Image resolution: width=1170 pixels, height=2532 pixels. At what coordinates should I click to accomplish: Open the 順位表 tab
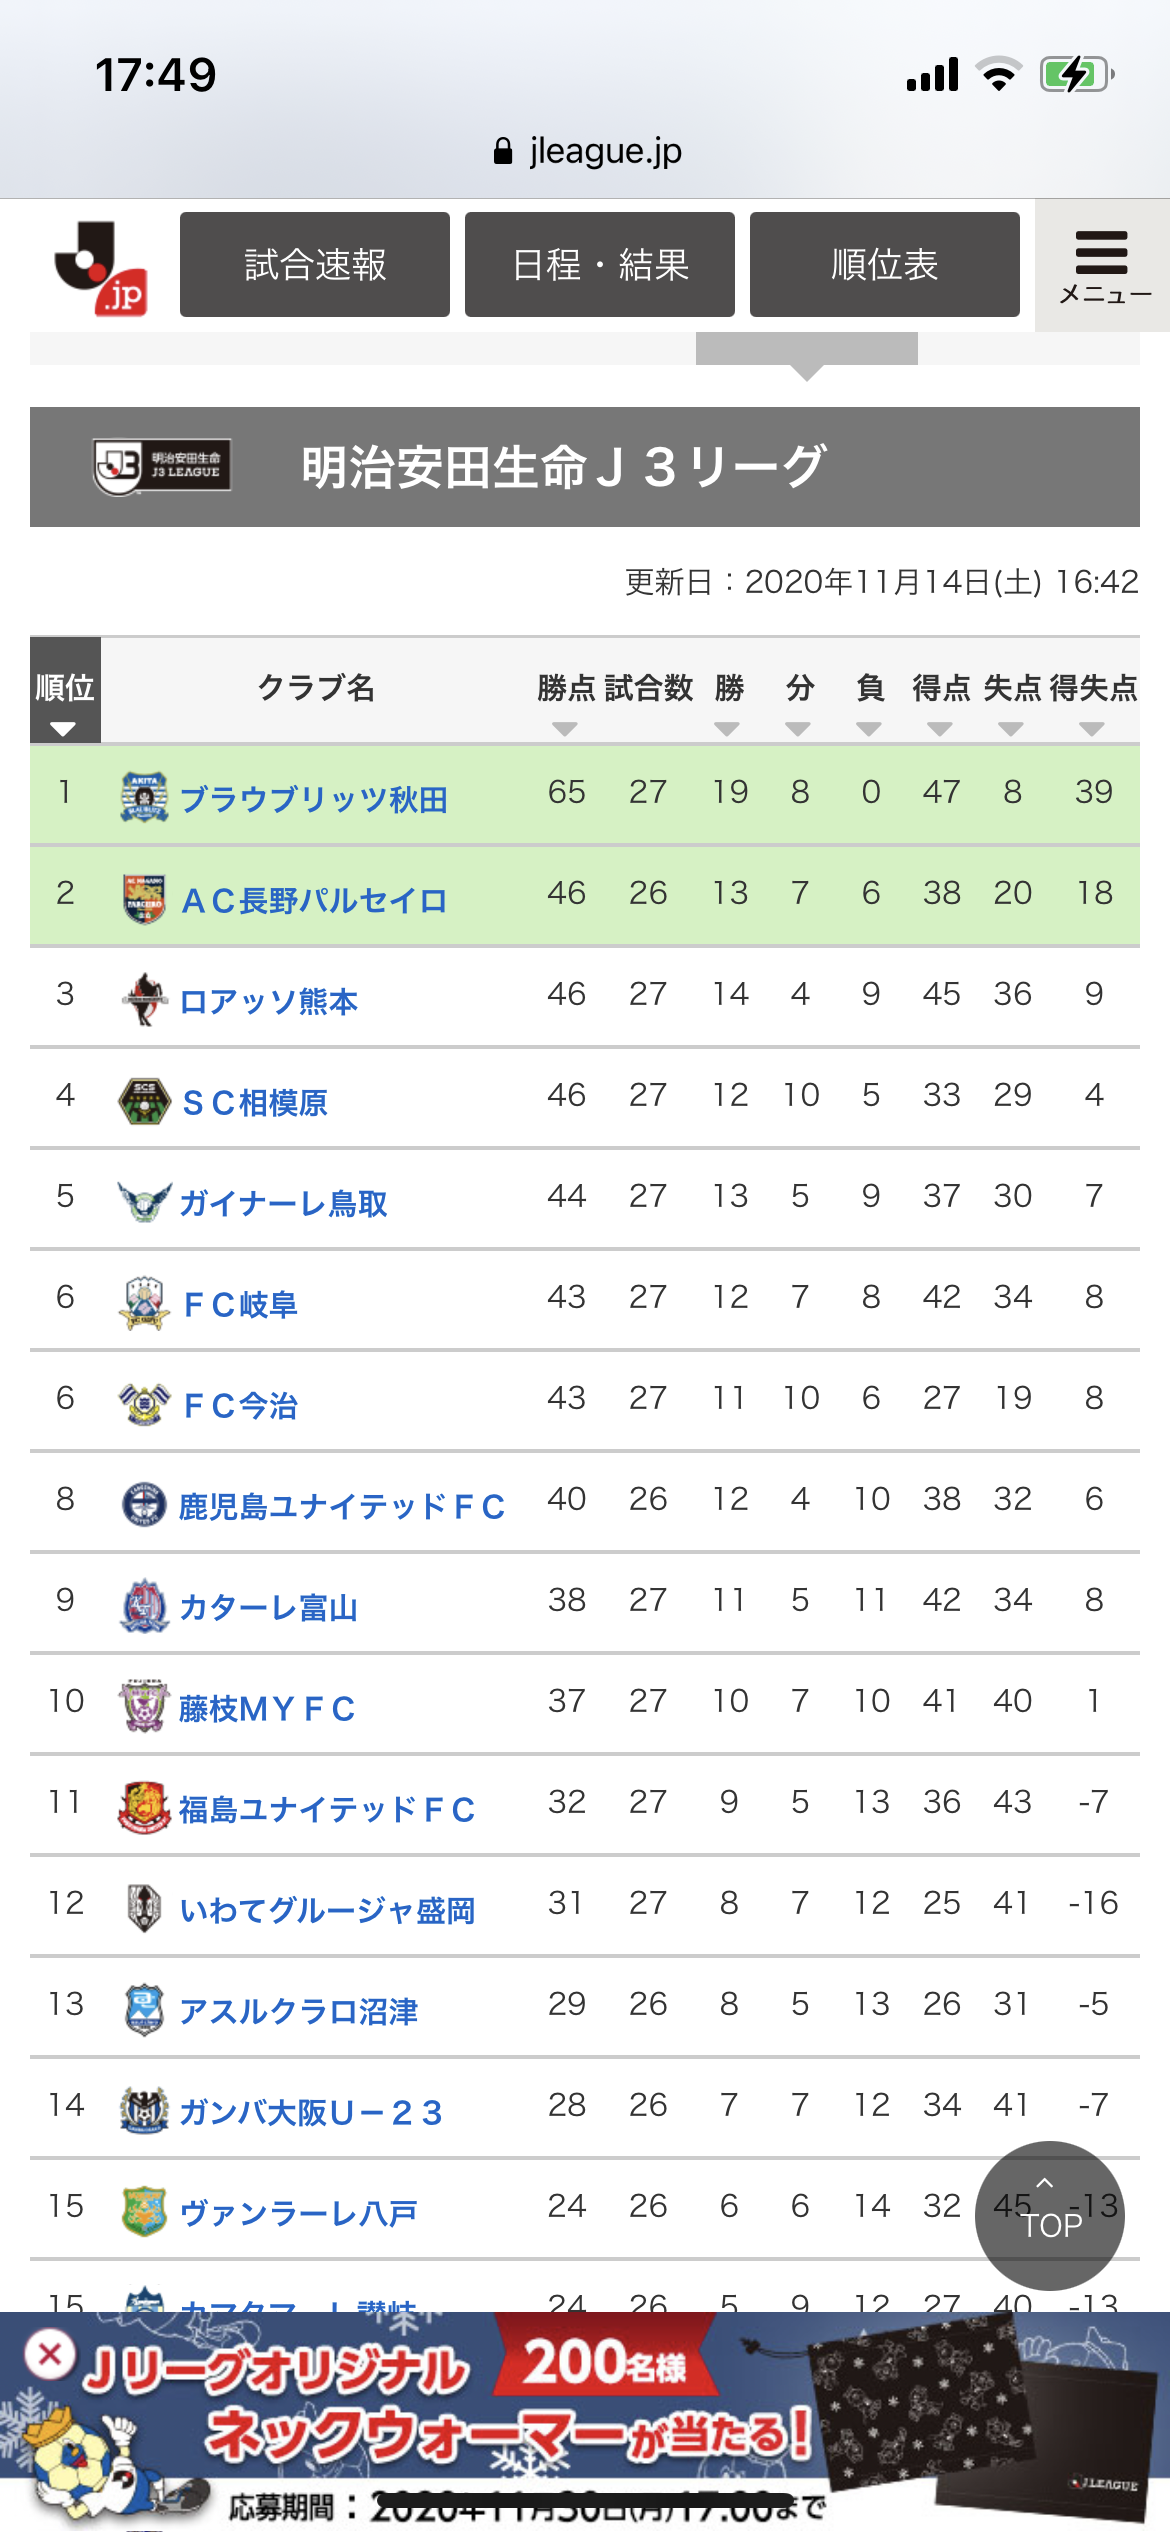pyautogui.click(x=885, y=265)
